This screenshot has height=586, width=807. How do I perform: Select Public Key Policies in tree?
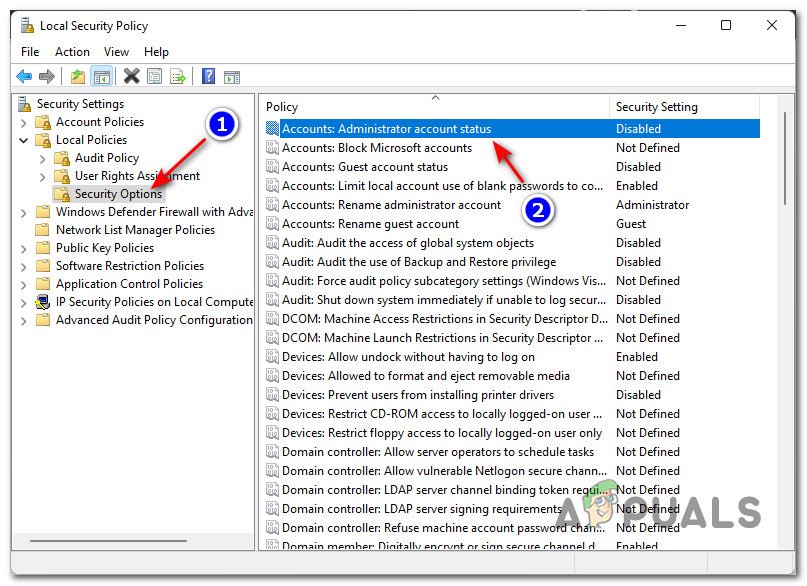(104, 248)
